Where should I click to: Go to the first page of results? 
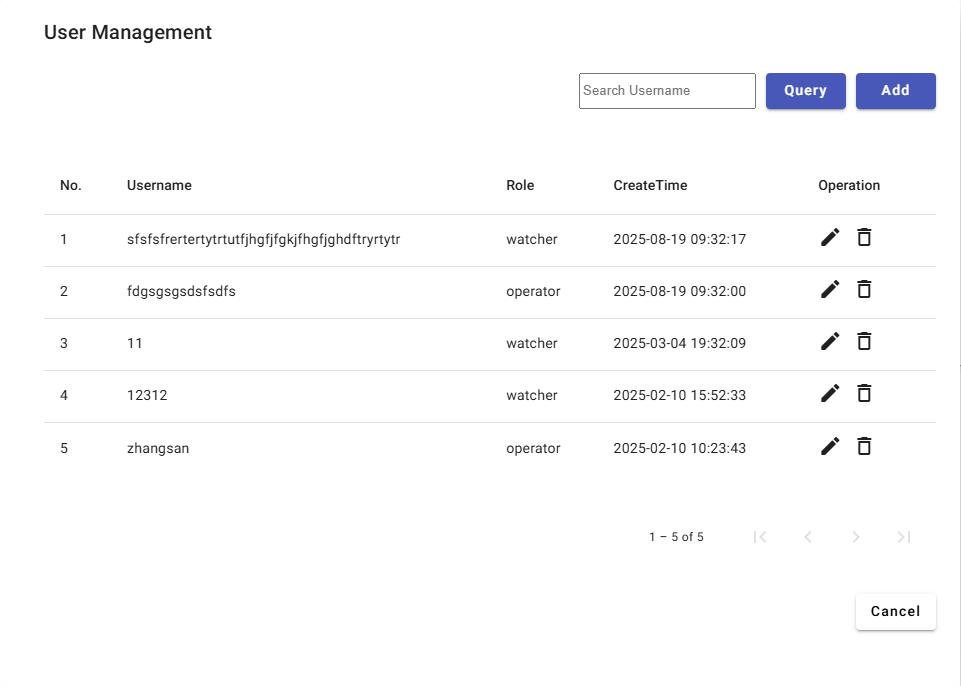tap(760, 537)
